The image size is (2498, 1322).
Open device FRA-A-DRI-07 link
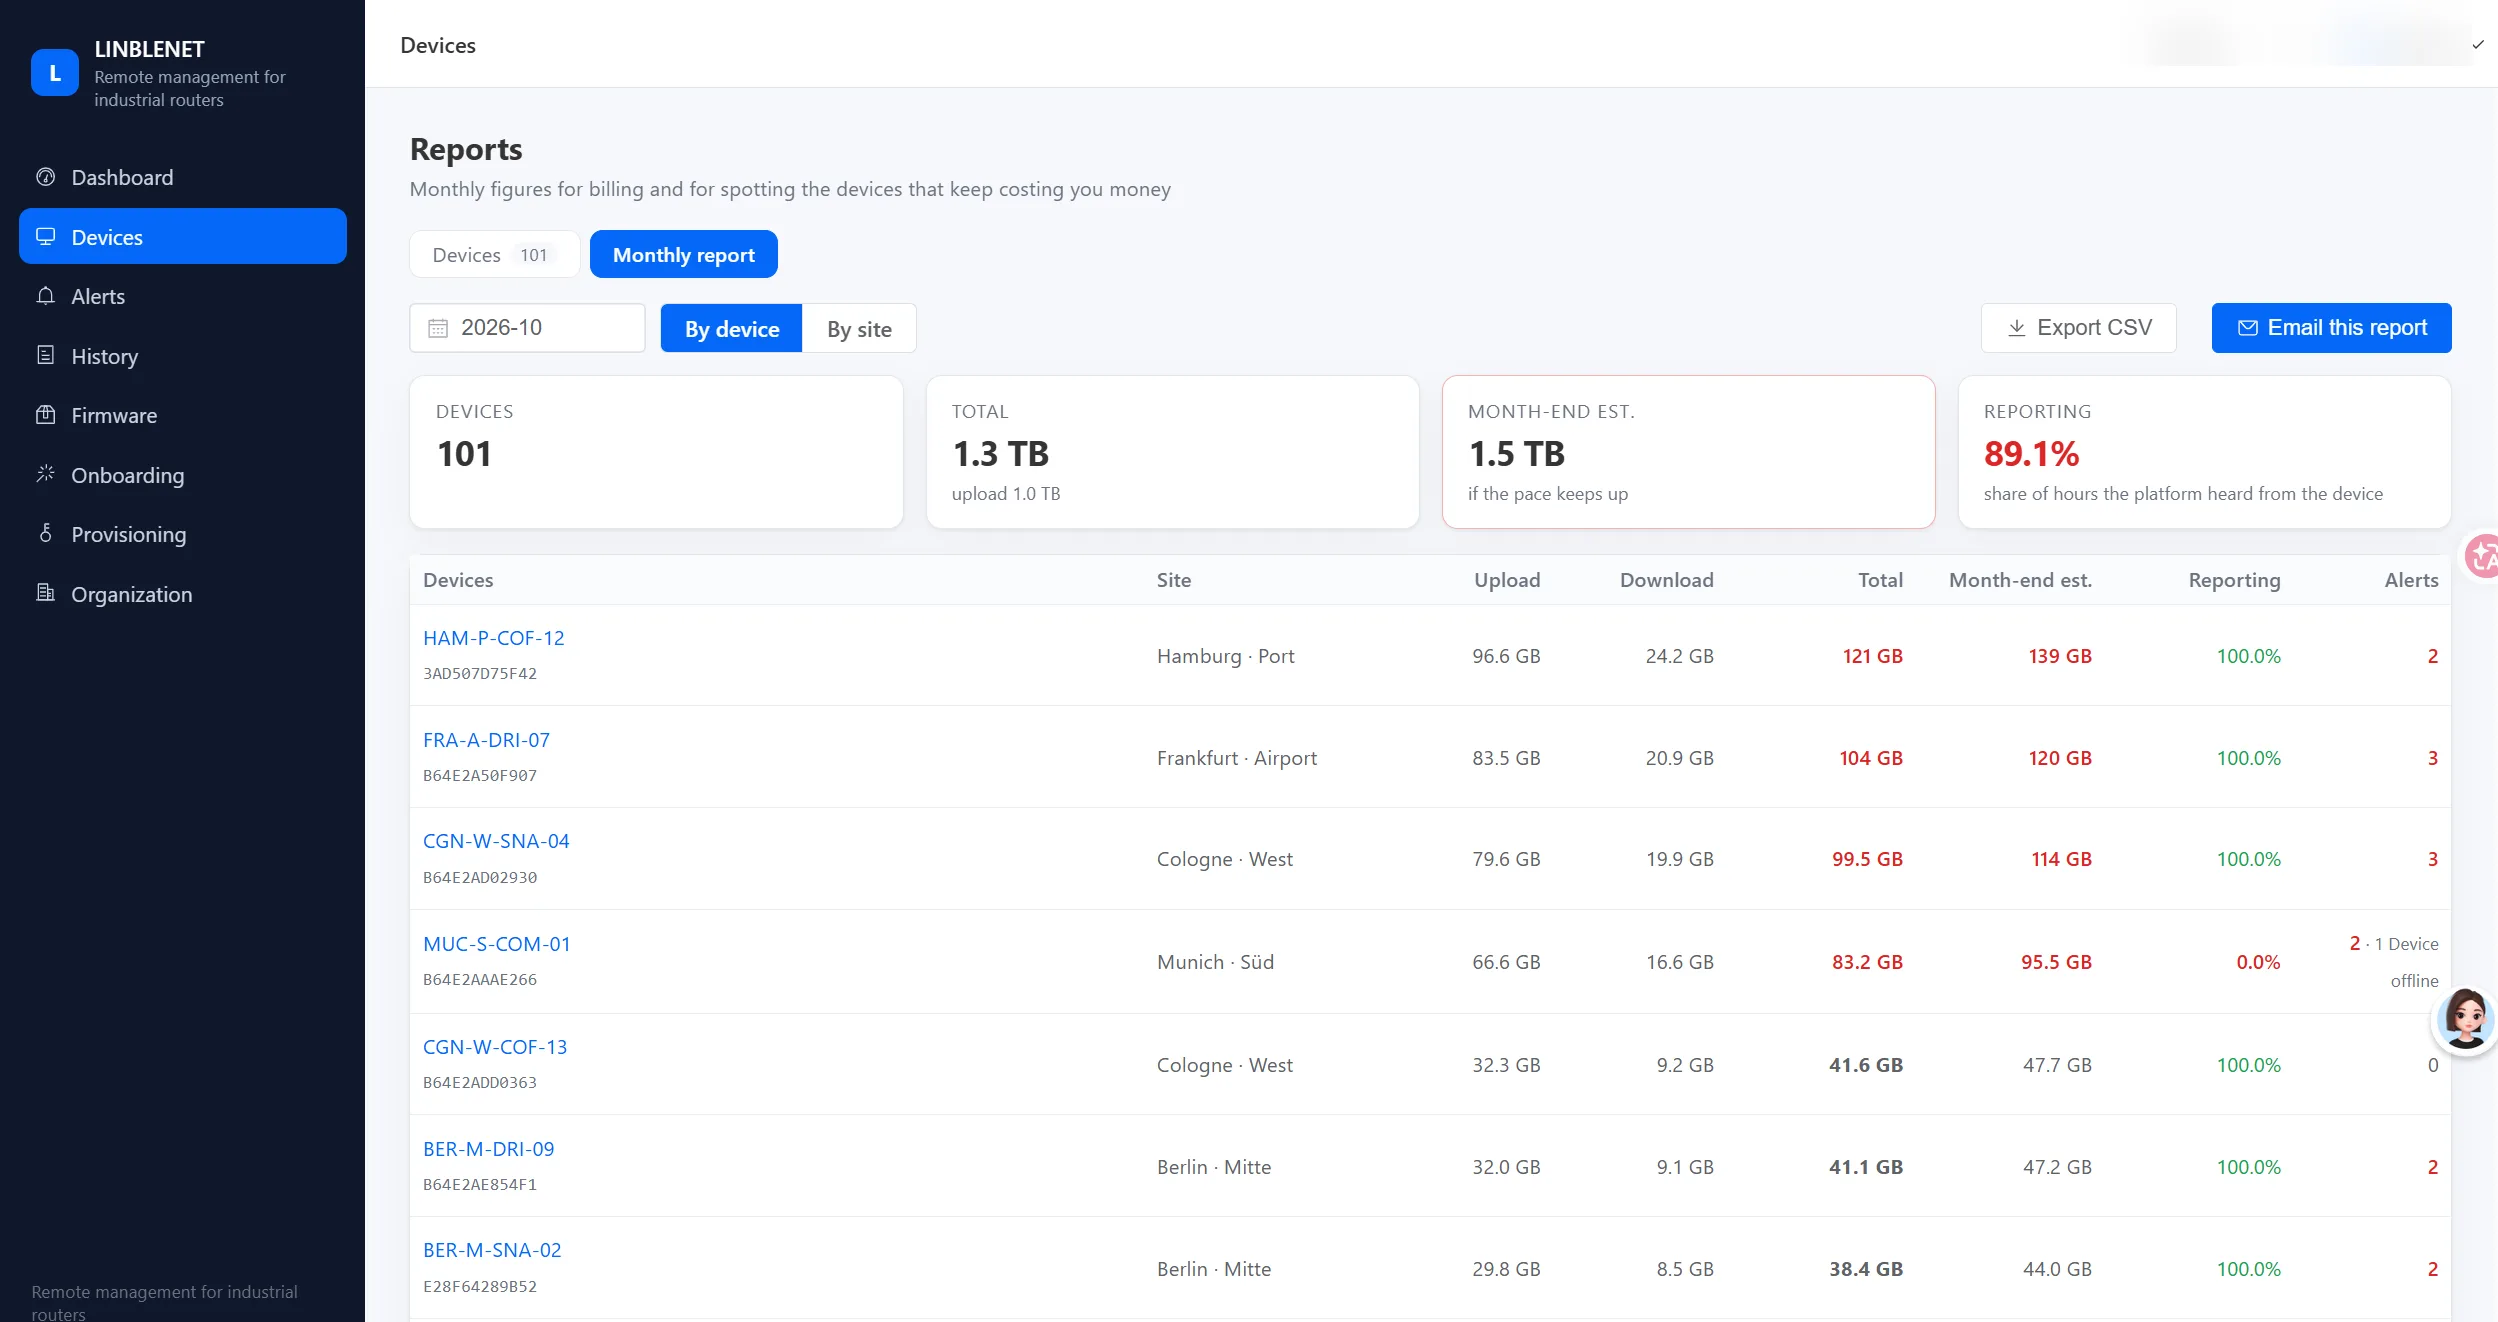tap(486, 740)
